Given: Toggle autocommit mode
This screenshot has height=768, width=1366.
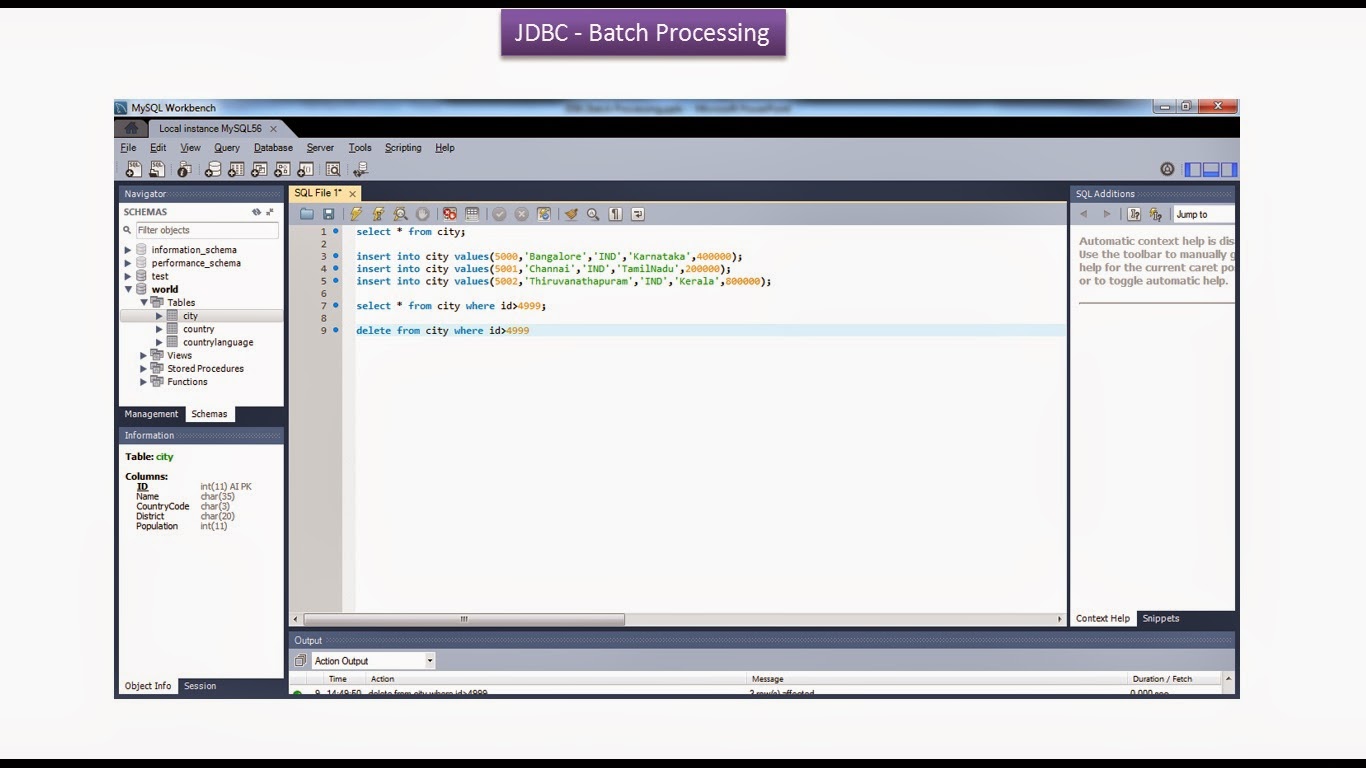Looking at the screenshot, I should click(543, 213).
